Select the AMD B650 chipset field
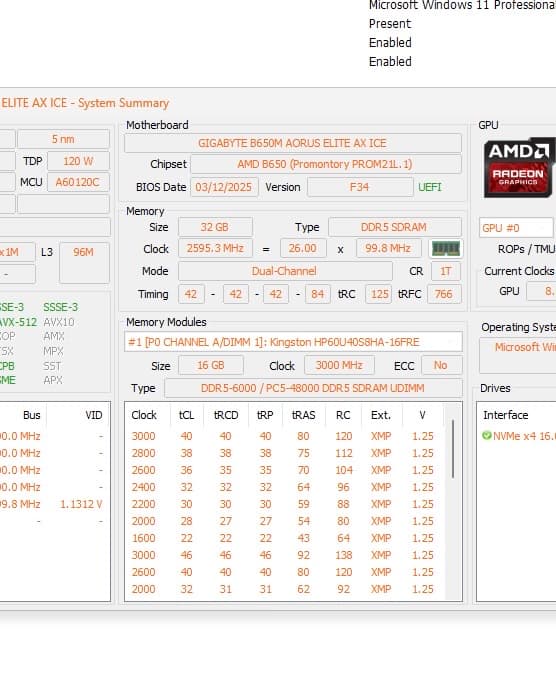The height and width of the screenshot is (696, 556). pyautogui.click(x=325, y=164)
